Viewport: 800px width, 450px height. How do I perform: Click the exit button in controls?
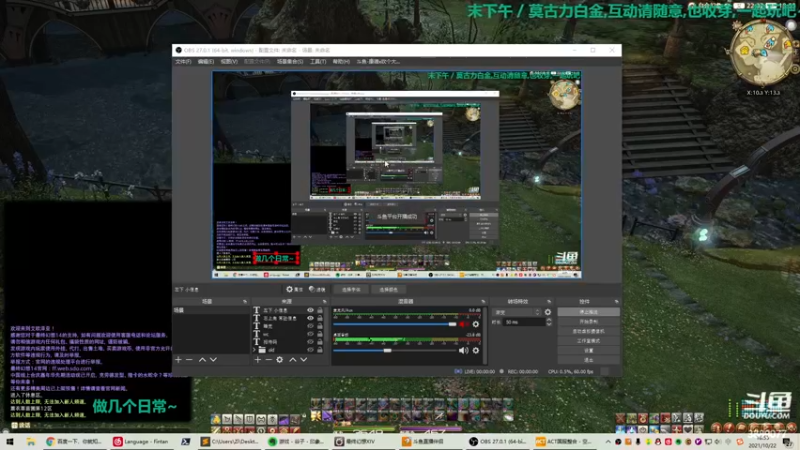click(588, 360)
